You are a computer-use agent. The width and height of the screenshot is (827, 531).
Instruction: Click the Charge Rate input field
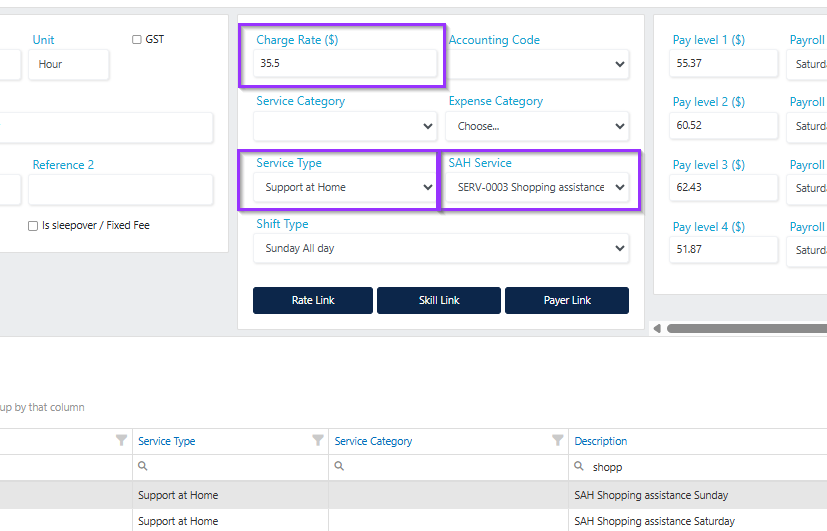tap(345, 63)
